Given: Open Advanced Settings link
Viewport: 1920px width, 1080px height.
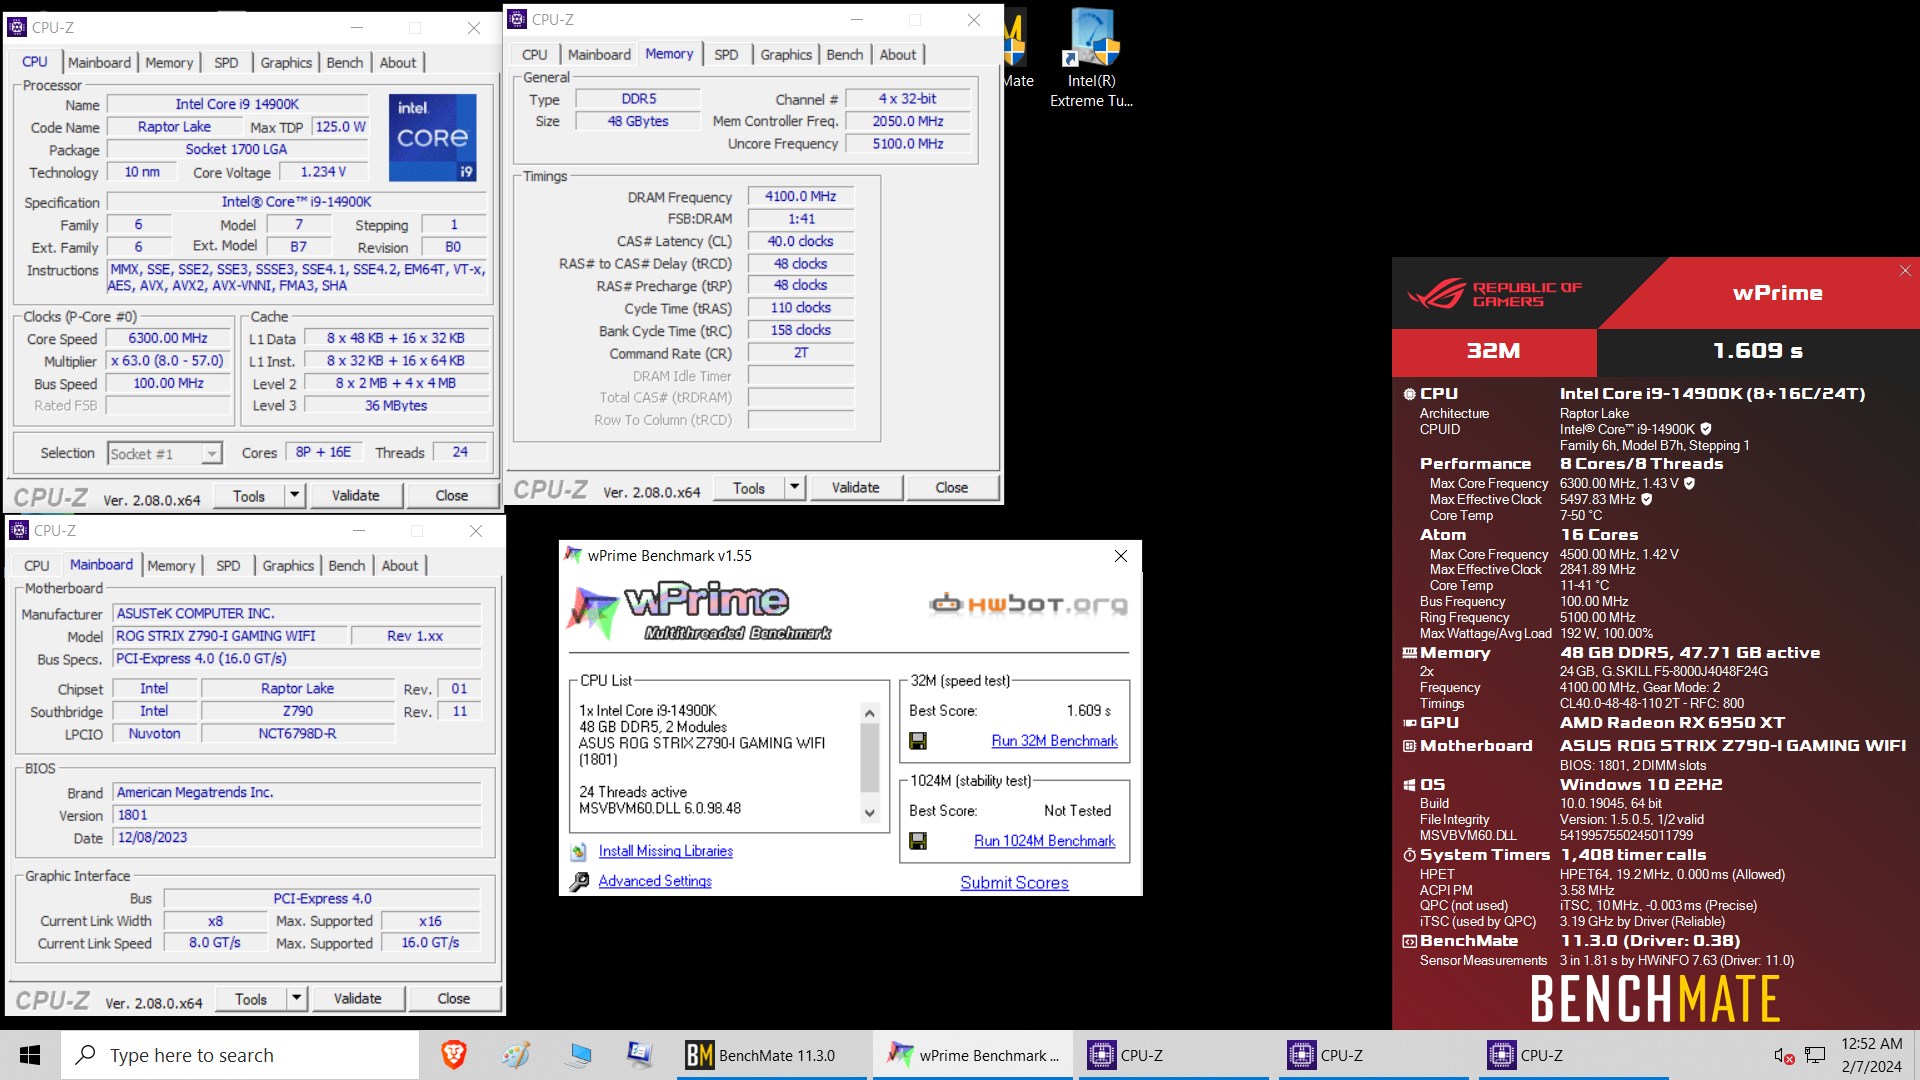Looking at the screenshot, I should click(x=655, y=881).
